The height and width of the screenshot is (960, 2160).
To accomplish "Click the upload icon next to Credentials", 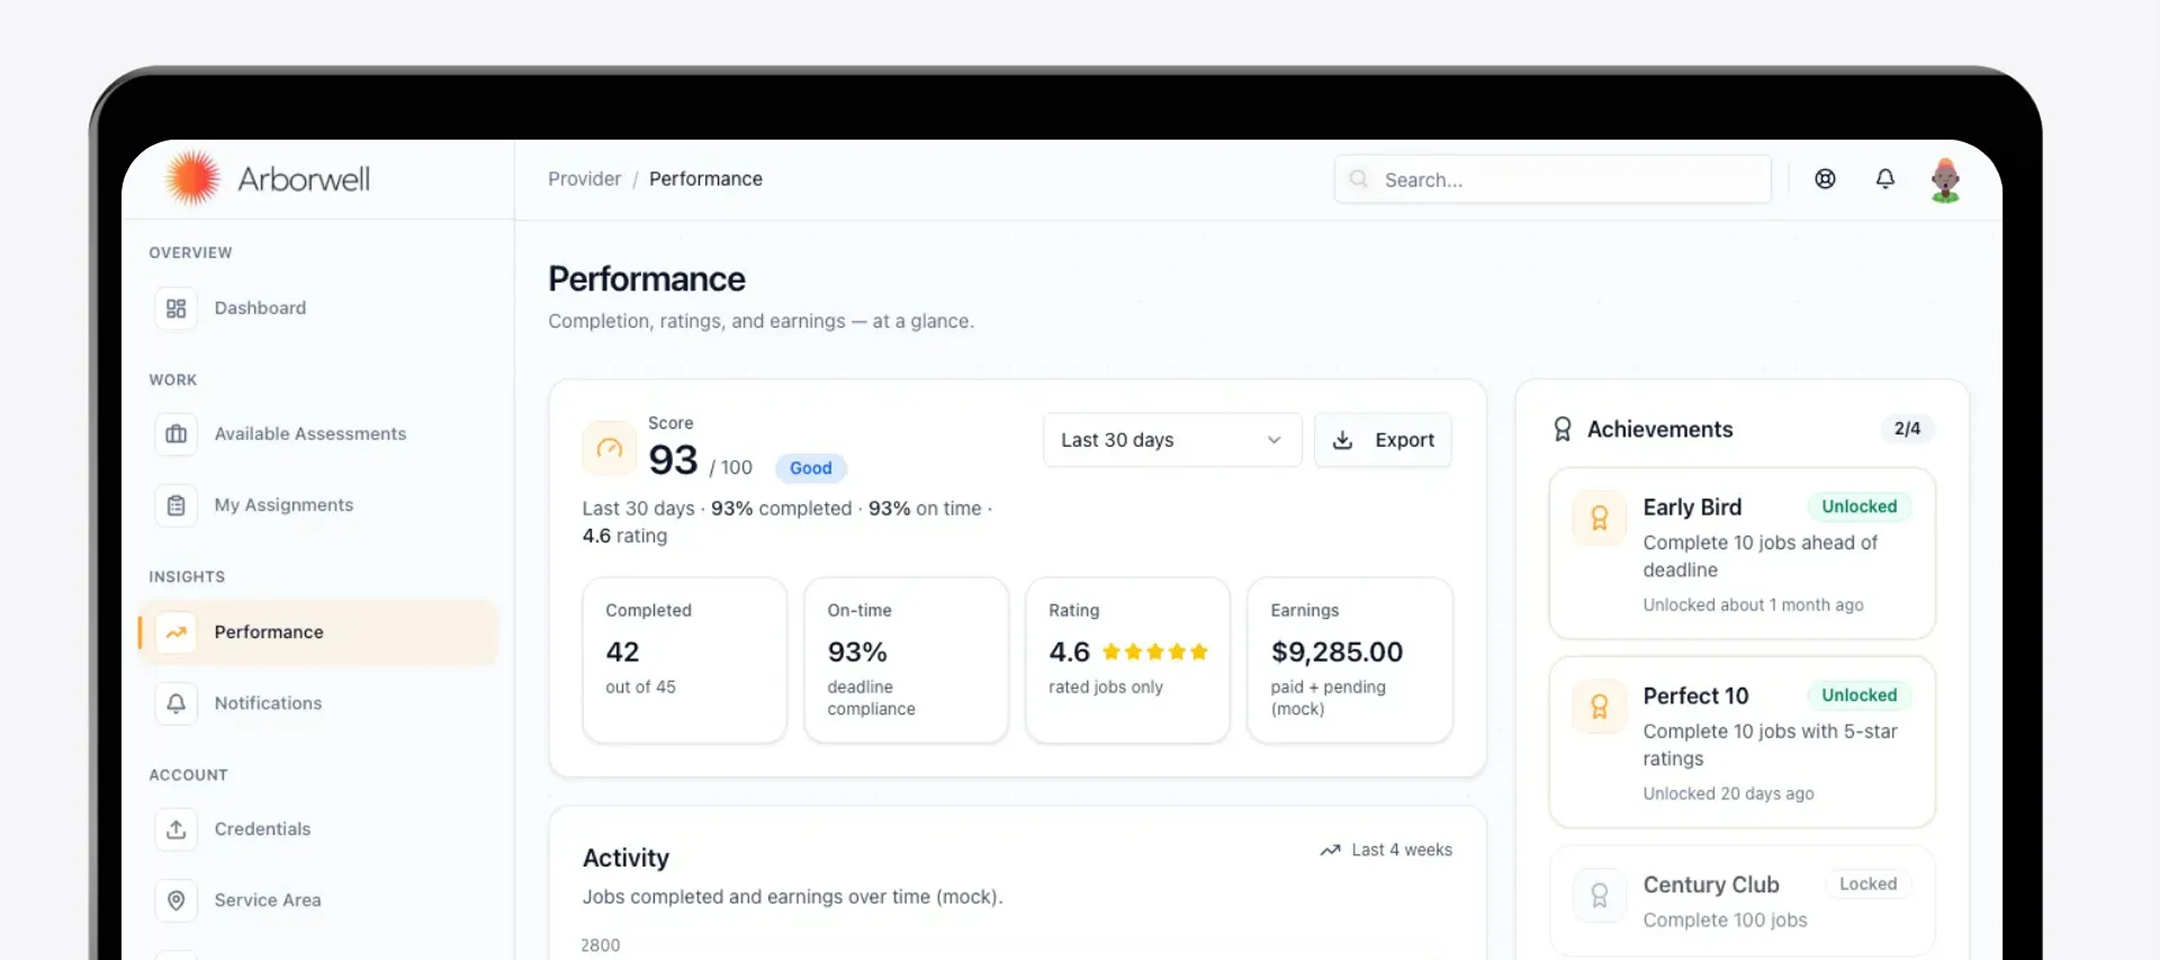I will pos(176,829).
